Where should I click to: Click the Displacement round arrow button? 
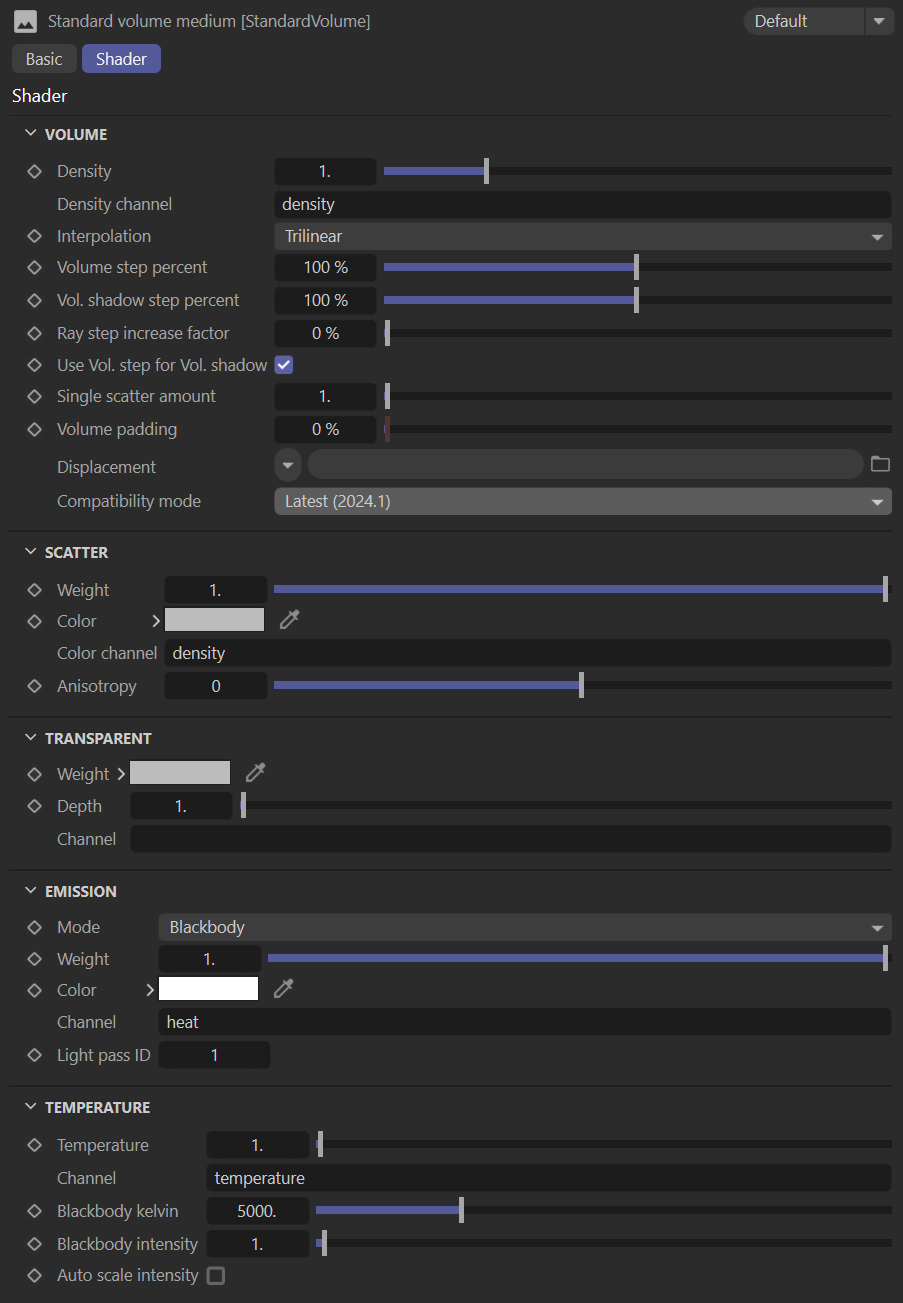(x=288, y=465)
